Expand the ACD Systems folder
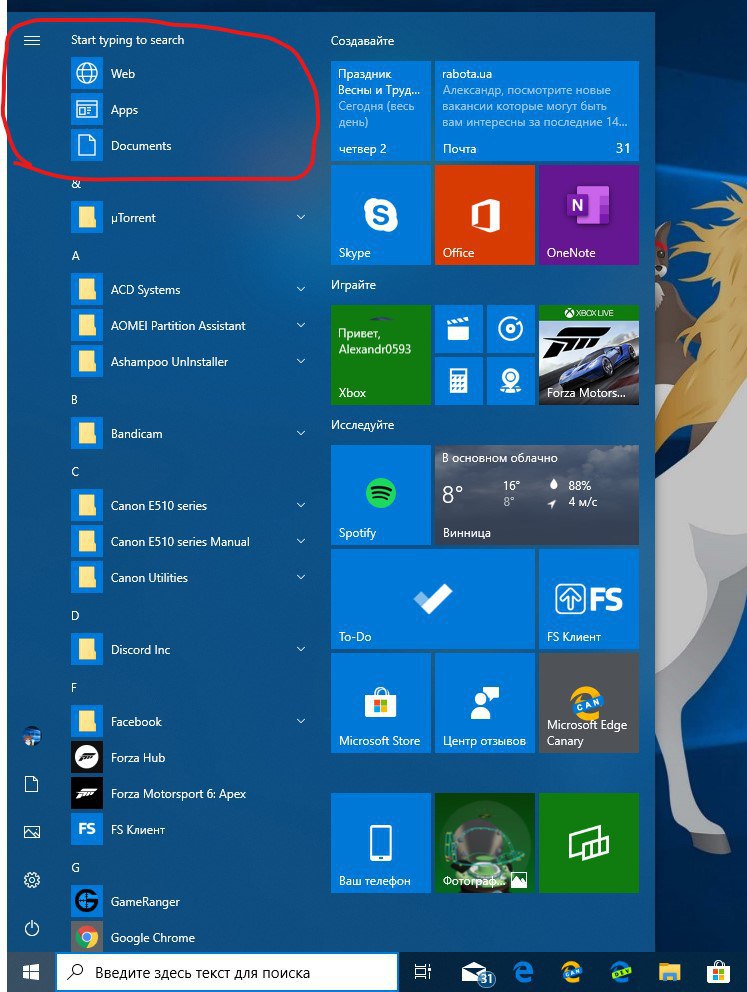The height and width of the screenshot is (992, 747). tap(190, 290)
